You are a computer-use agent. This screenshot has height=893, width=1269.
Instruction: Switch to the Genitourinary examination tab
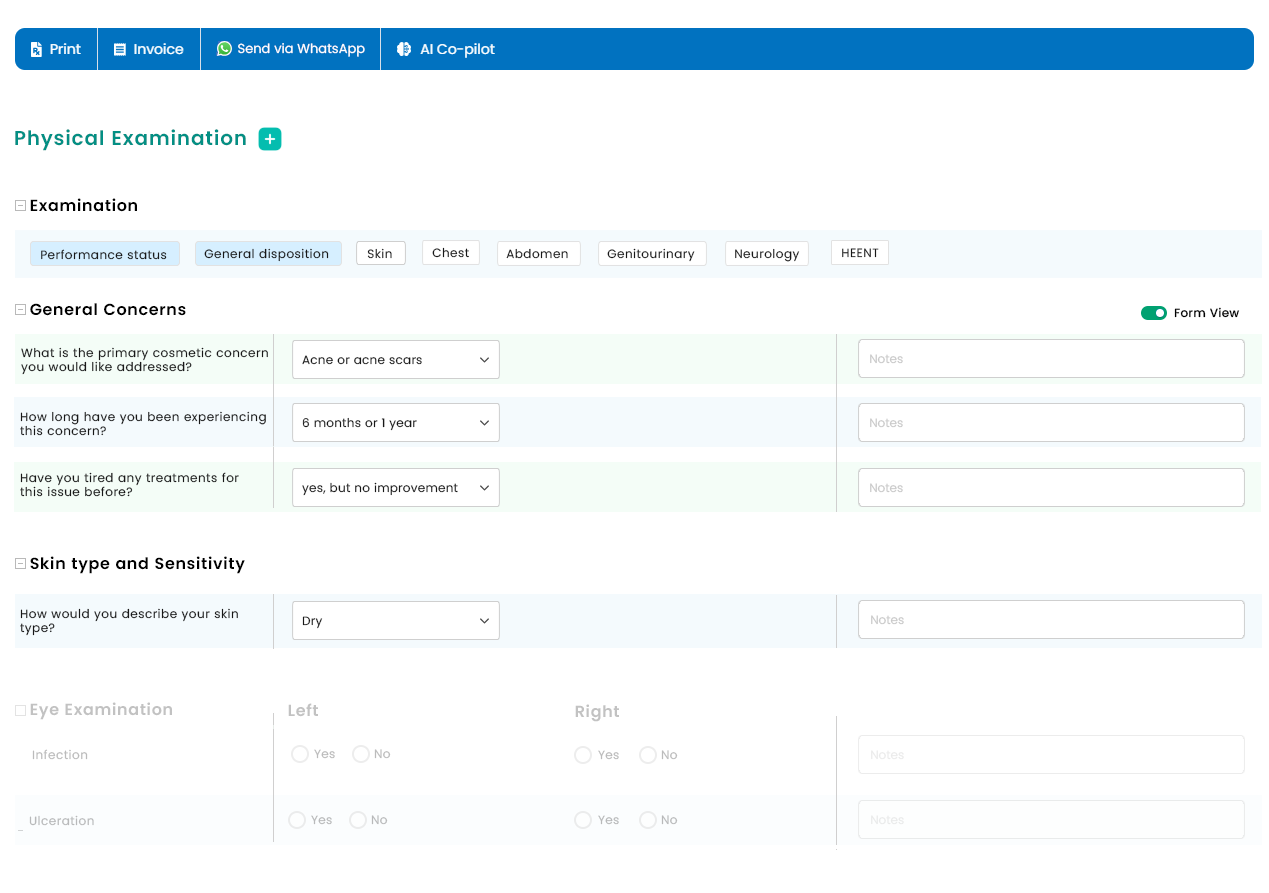(651, 254)
